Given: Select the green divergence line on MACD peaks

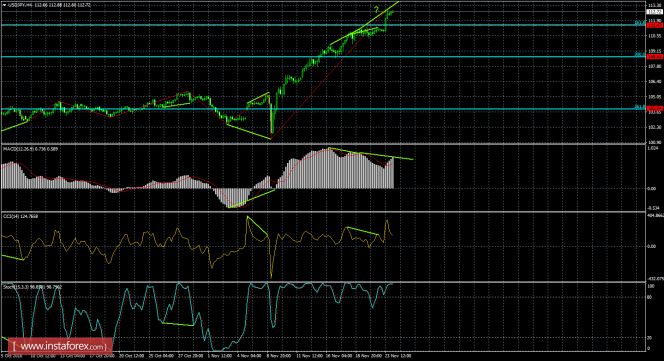Looking at the screenshot, I should click(371, 154).
